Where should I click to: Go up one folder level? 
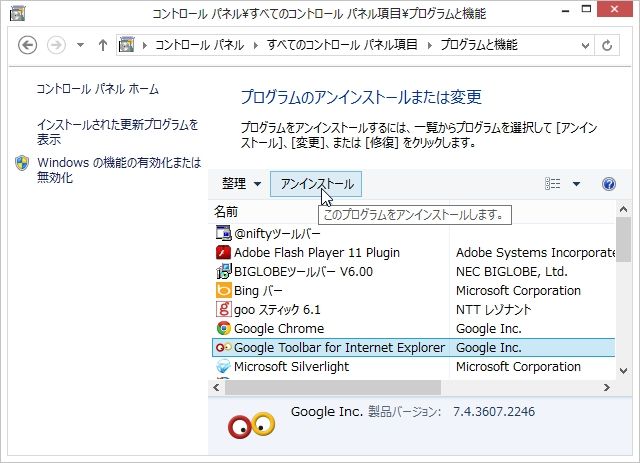[x=103, y=45]
